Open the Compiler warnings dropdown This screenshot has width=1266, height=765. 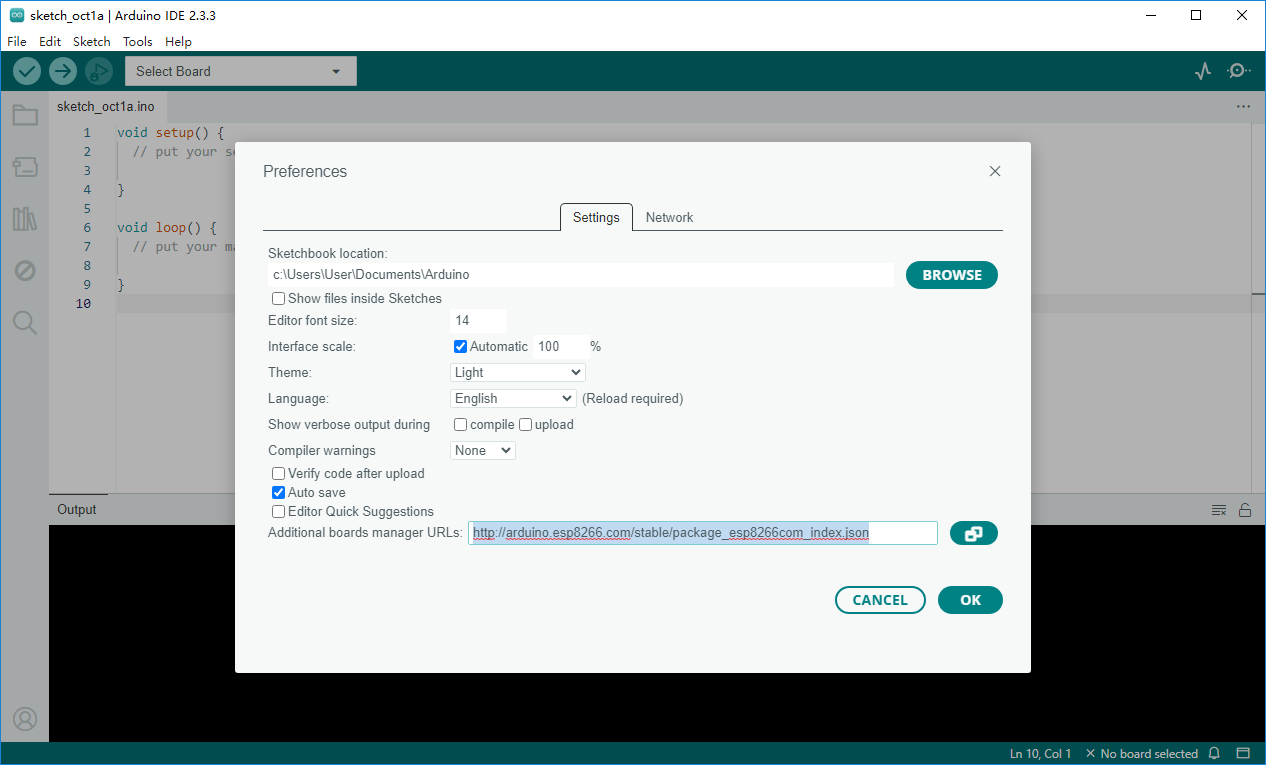point(483,450)
